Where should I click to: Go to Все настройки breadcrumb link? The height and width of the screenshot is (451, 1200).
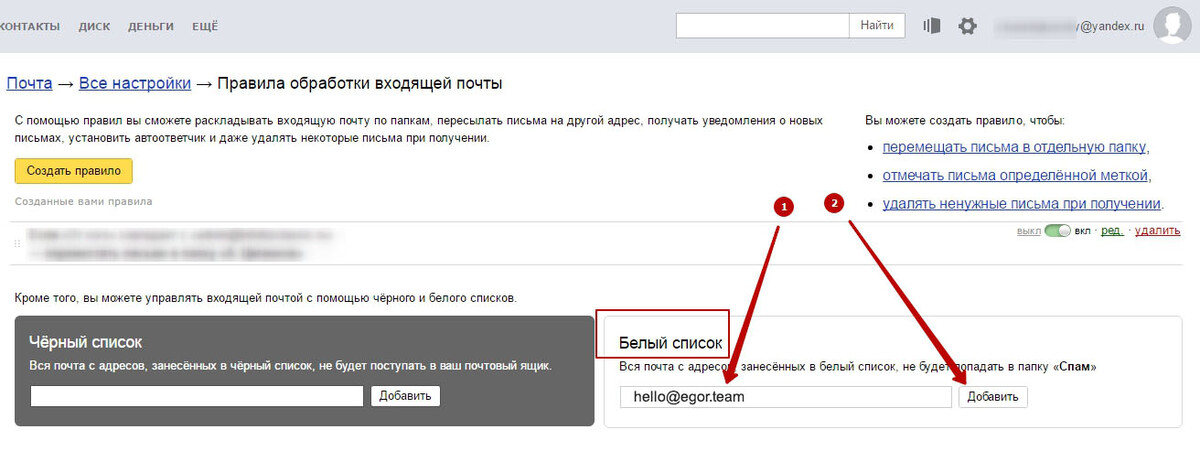pos(135,83)
